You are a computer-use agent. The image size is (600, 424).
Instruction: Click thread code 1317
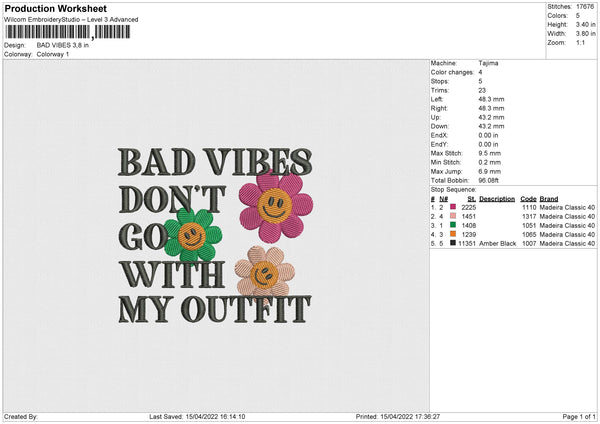529,217
